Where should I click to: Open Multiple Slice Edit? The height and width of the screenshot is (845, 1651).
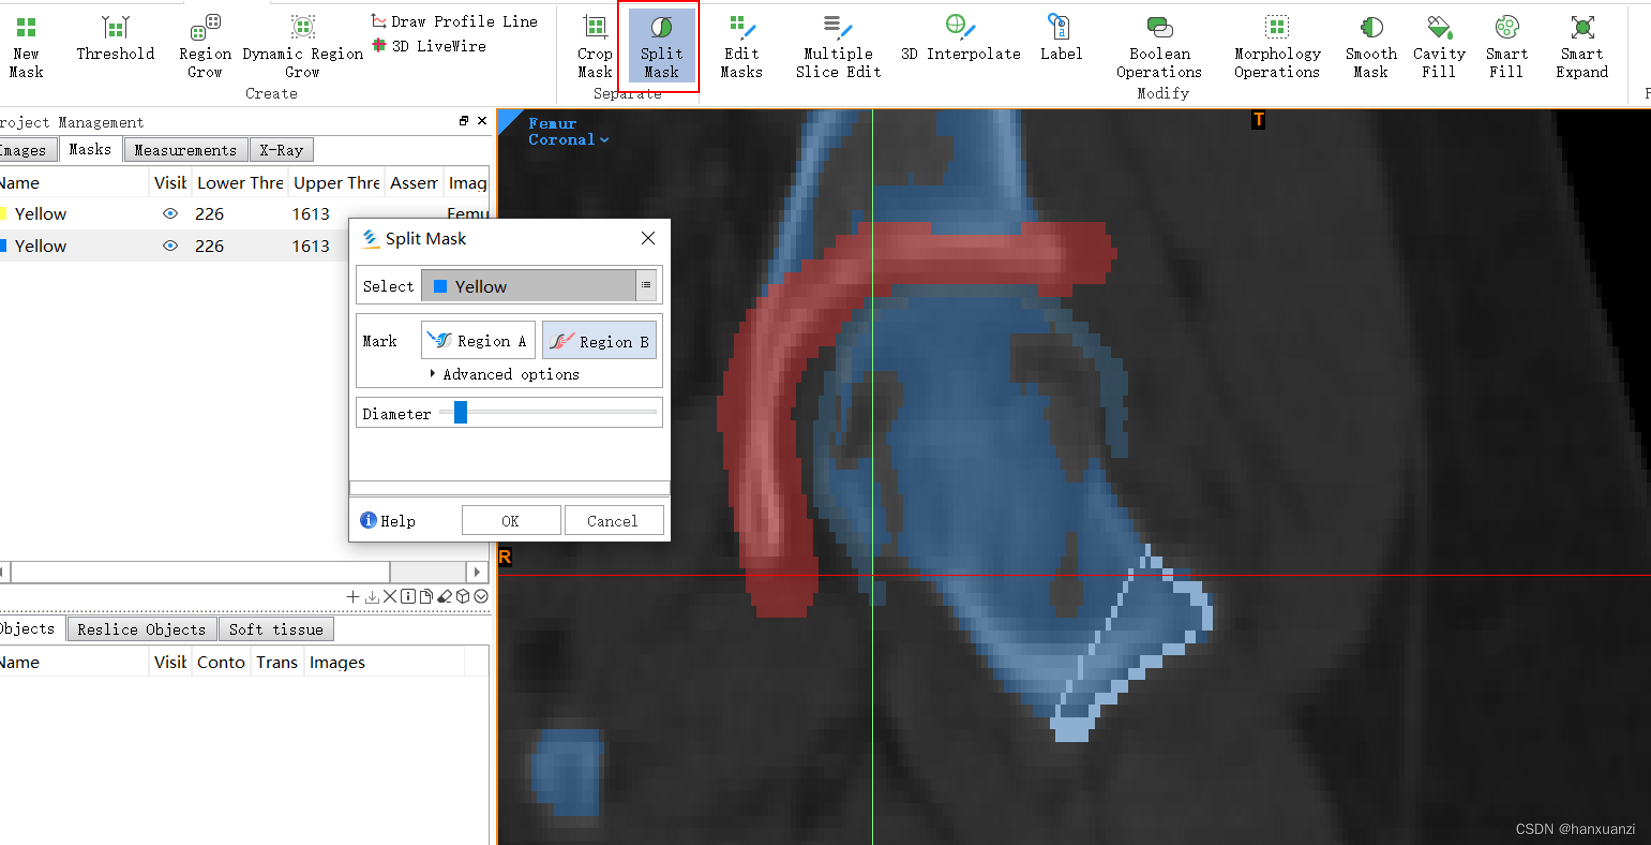[838, 46]
